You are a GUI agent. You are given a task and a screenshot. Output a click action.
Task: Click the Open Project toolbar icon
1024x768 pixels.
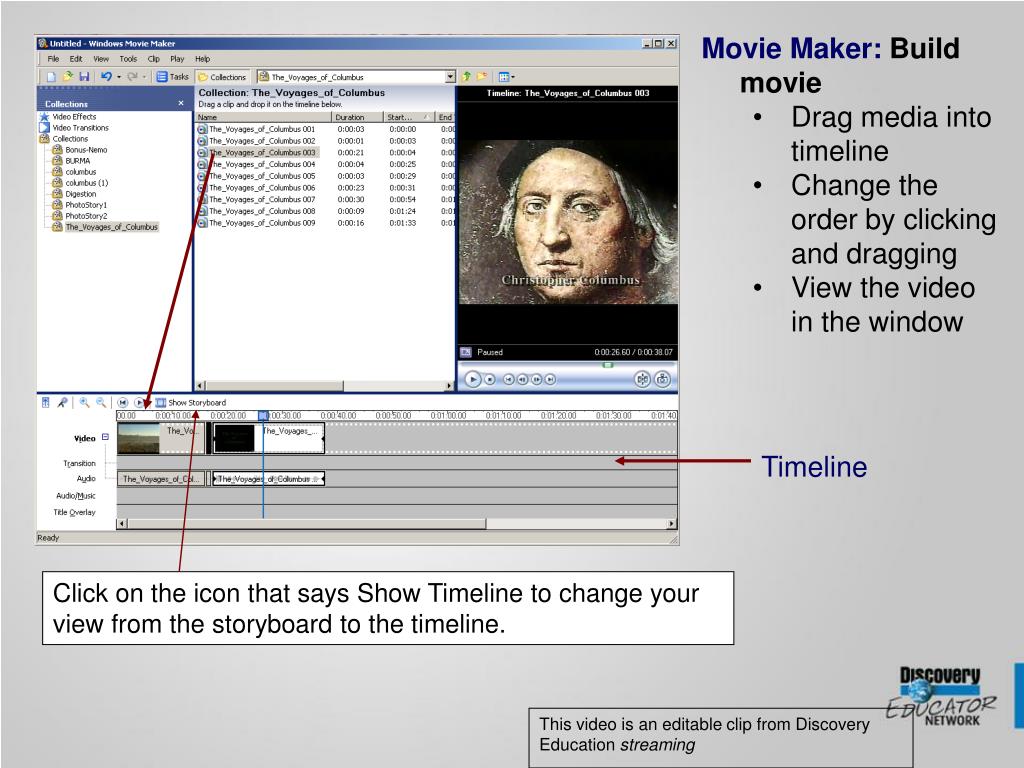(x=68, y=77)
